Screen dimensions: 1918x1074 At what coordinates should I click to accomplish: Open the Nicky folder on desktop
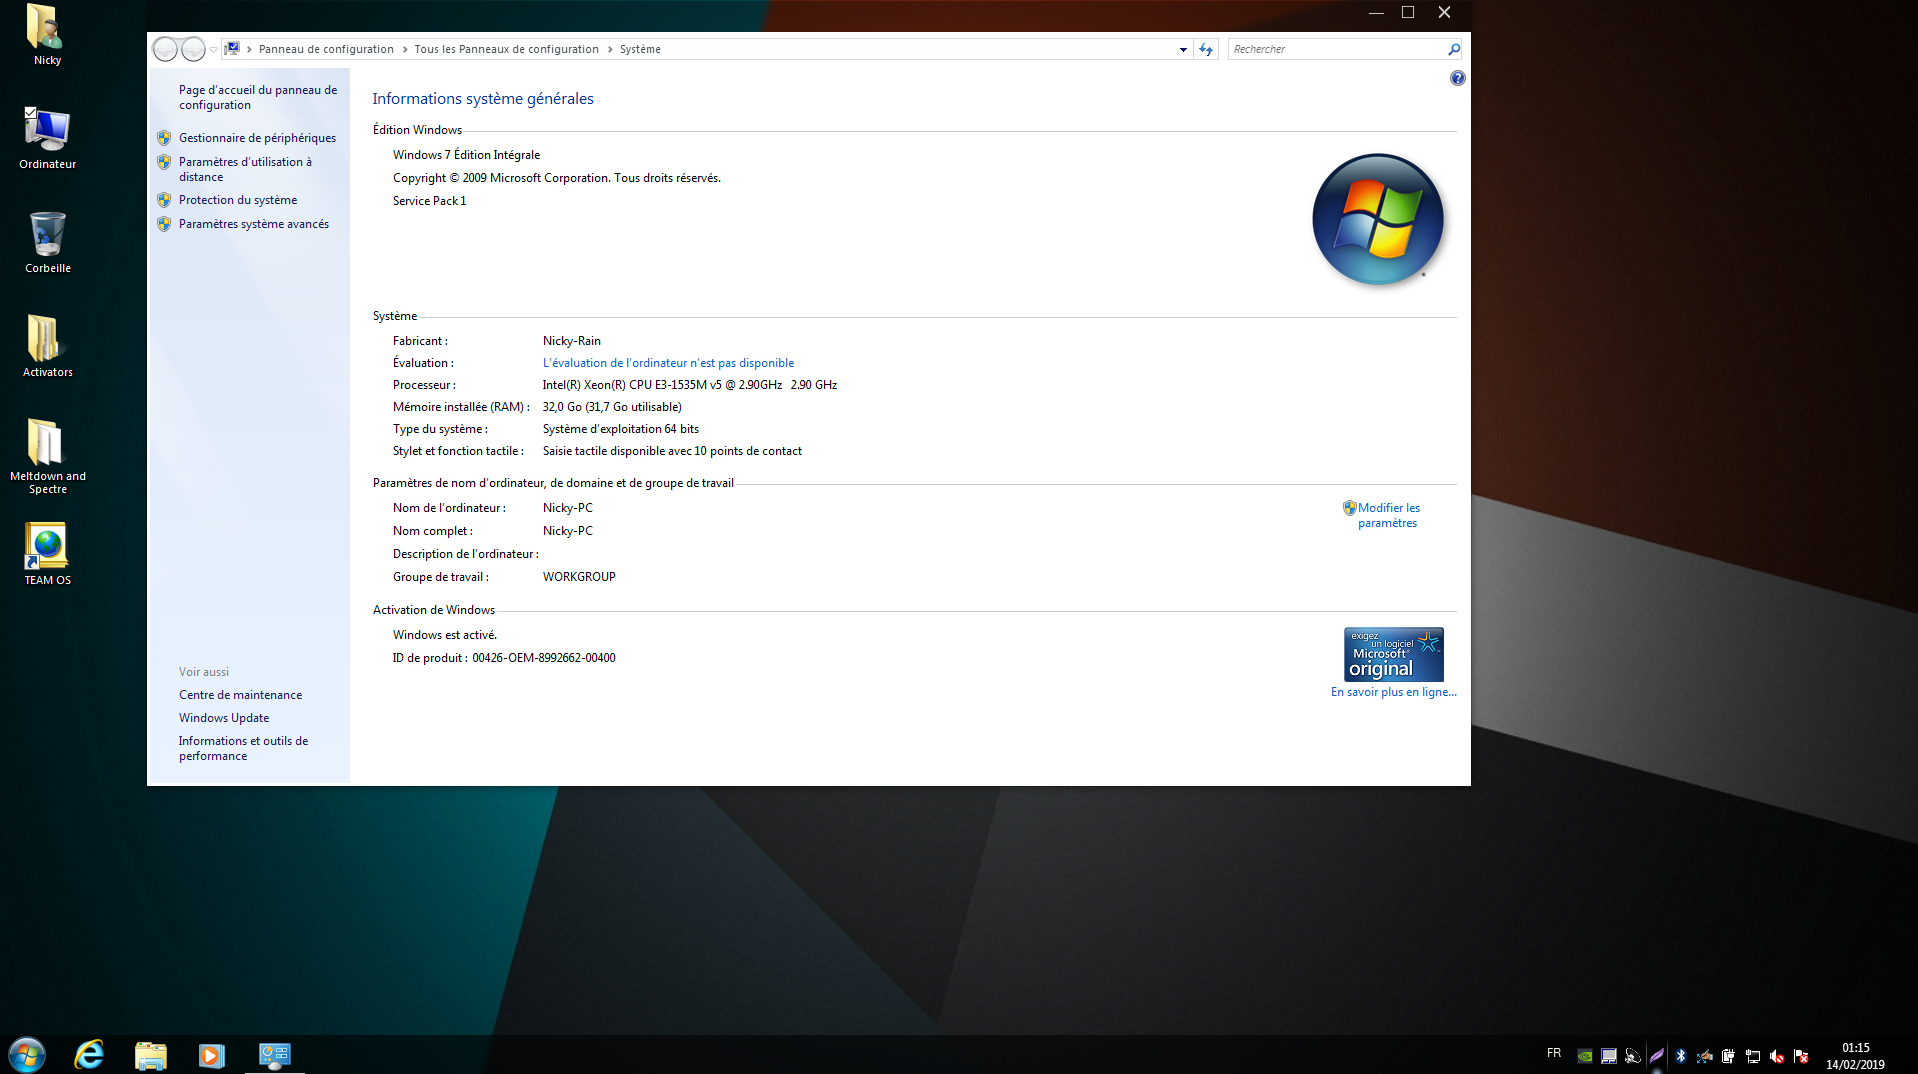47,35
